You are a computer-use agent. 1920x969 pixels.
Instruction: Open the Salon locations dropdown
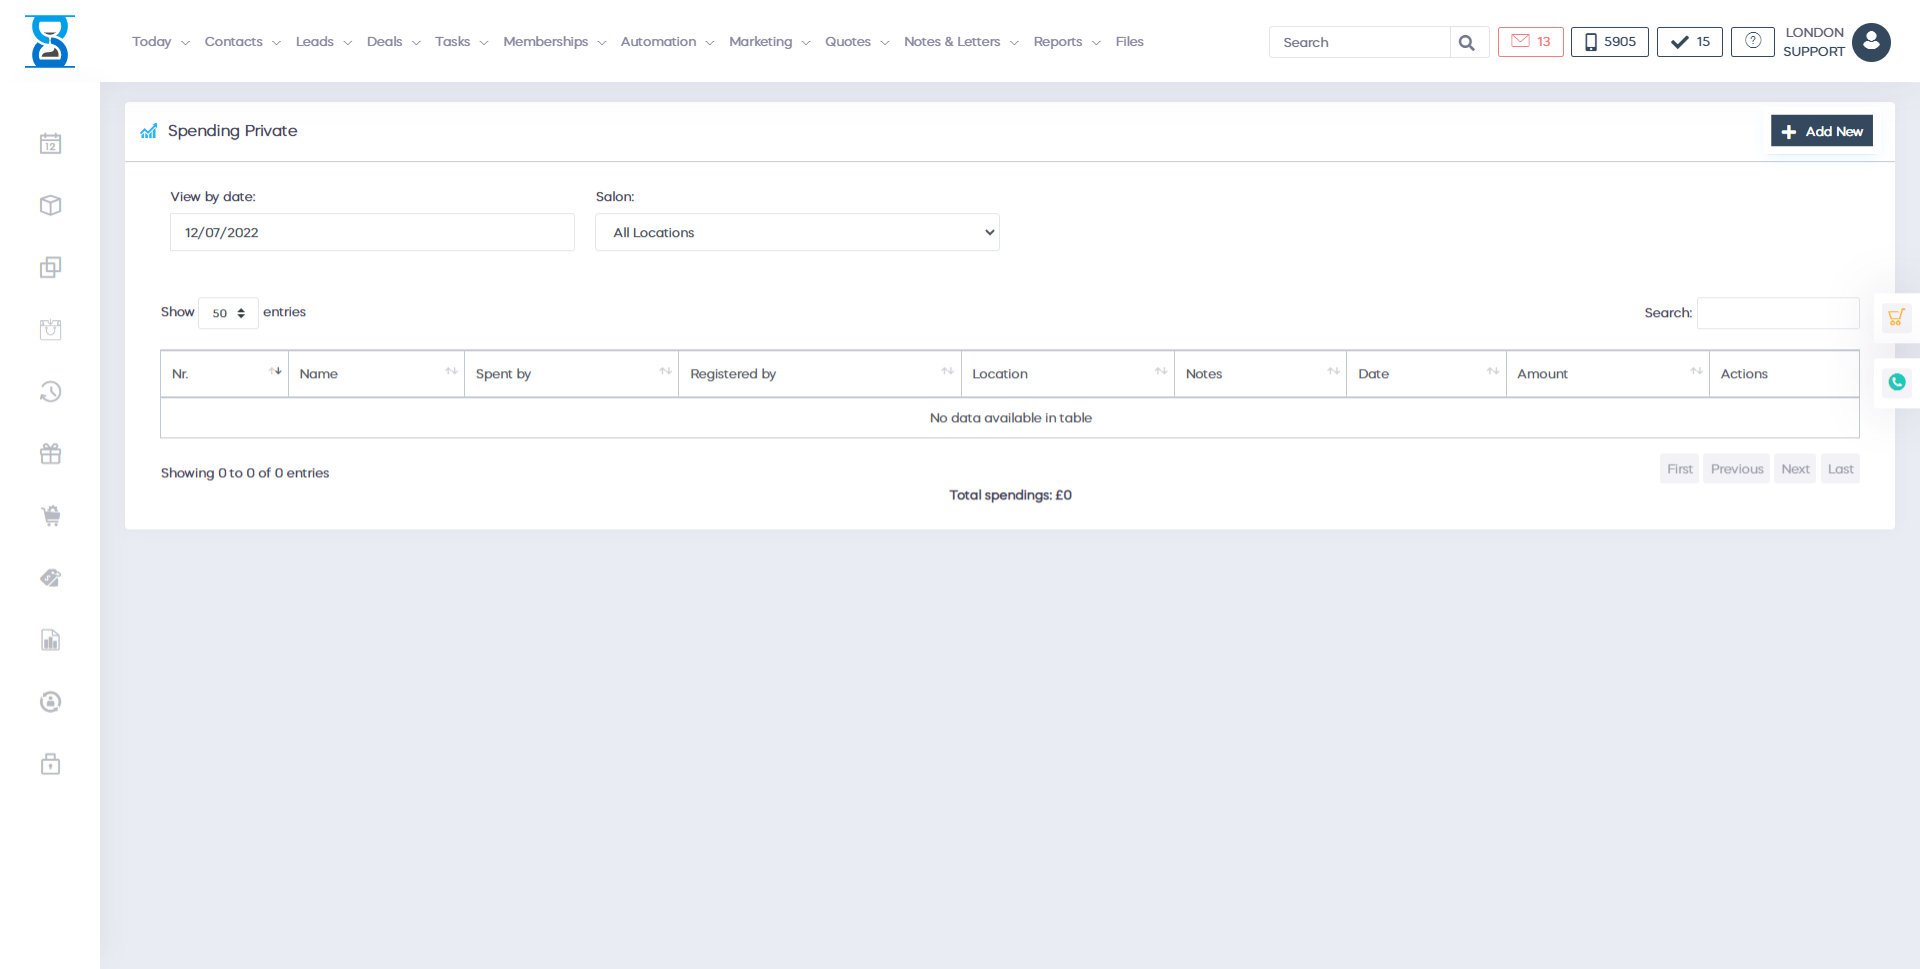click(x=797, y=232)
